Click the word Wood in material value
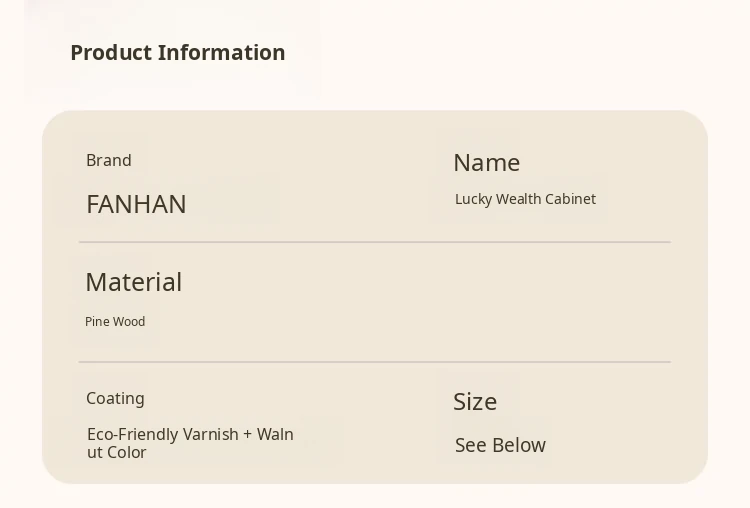The width and height of the screenshot is (750, 508). click(129, 322)
